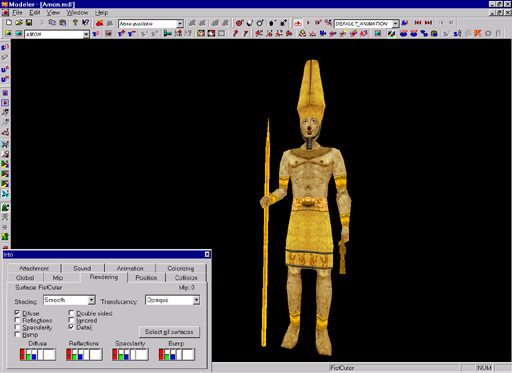Switch to the Attachment tab

34,268
